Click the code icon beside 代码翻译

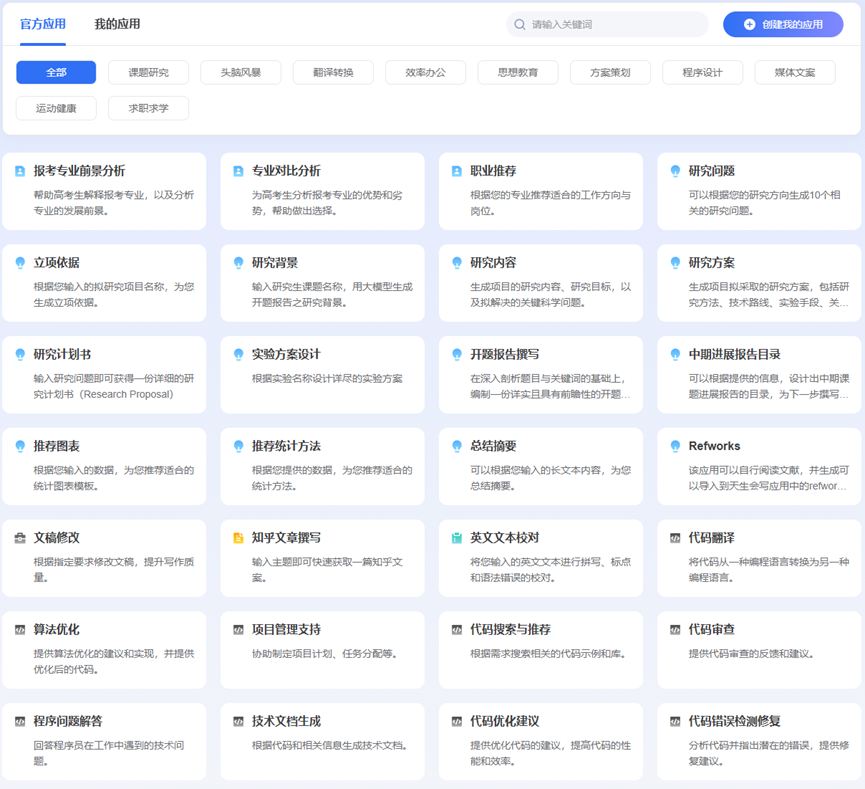point(675,538)
